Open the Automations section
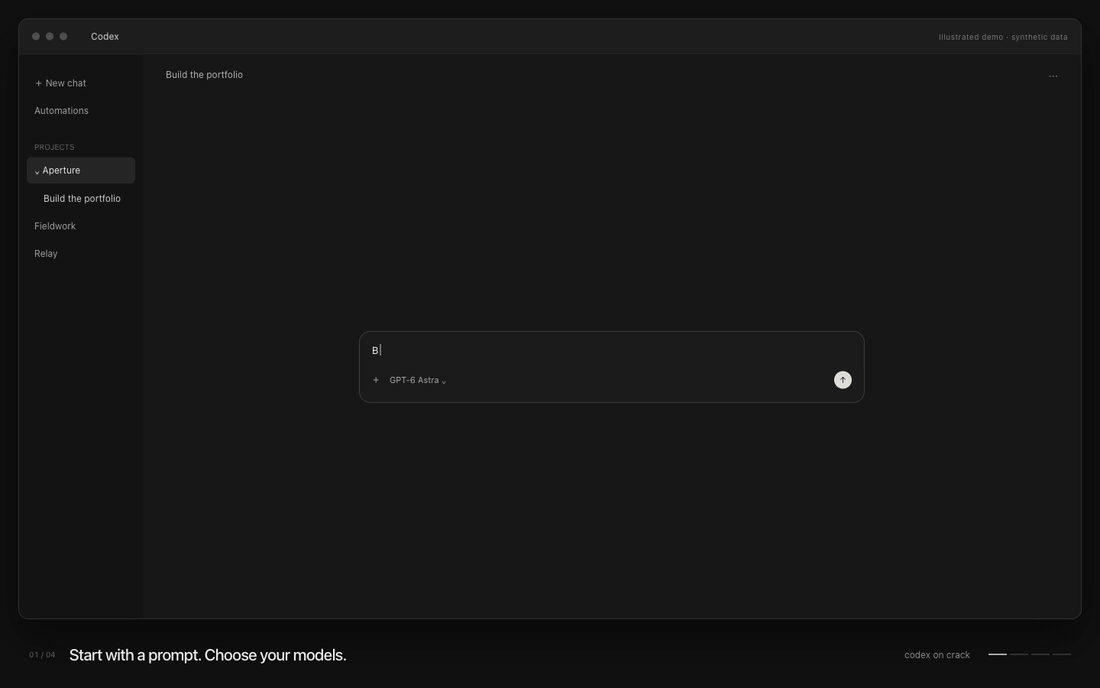 tap(61, 111)
